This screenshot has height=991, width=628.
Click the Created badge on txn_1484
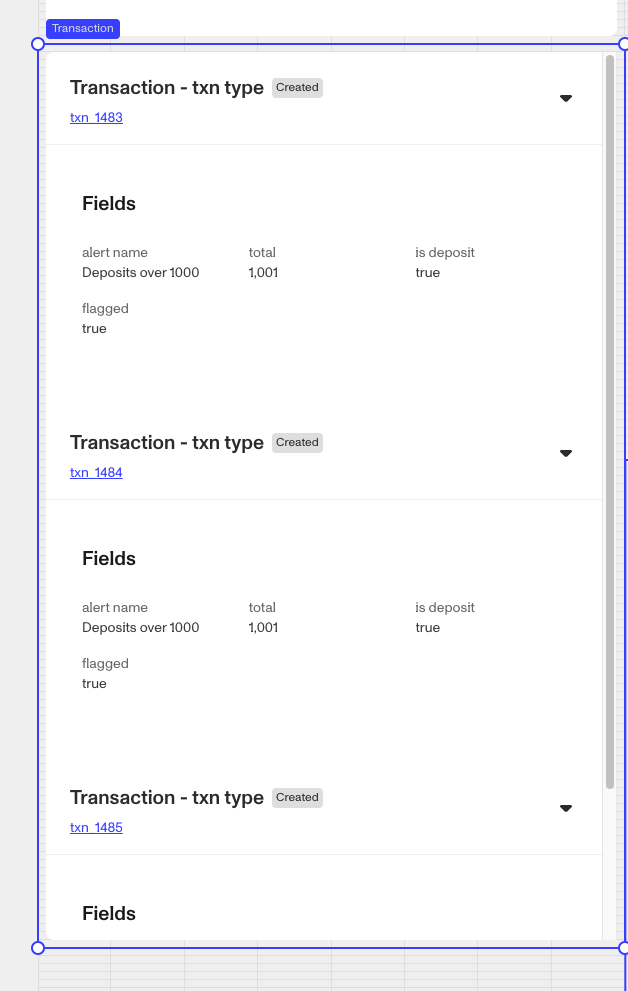tap(298, 443)
